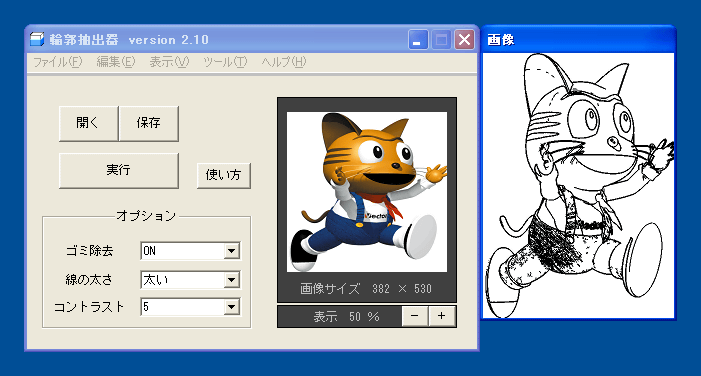Click the 保存 button
This screenshot has height=376, width=701.
[149, 123]
